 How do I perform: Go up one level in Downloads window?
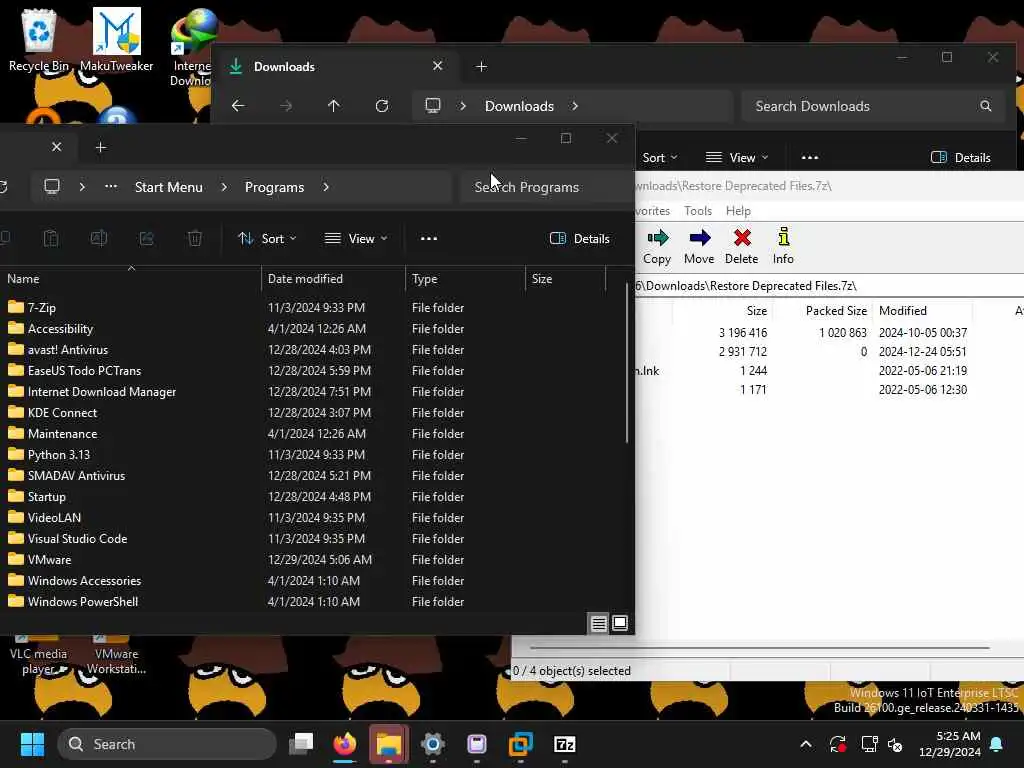[334, 106]
